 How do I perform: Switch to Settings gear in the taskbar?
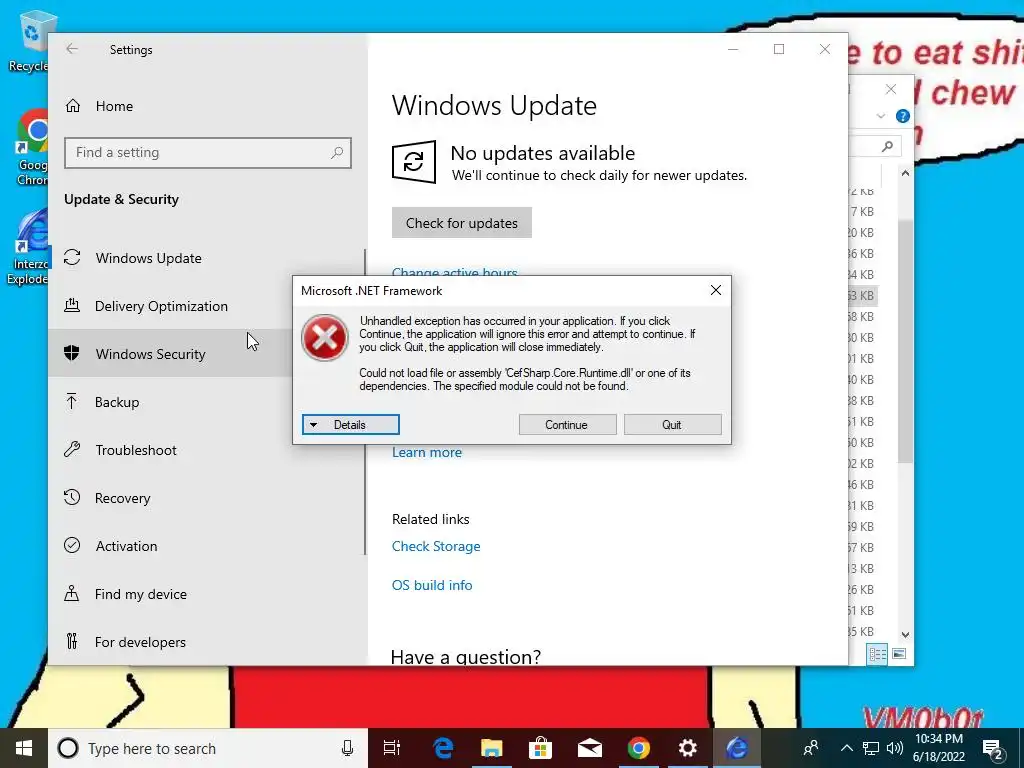687,748
